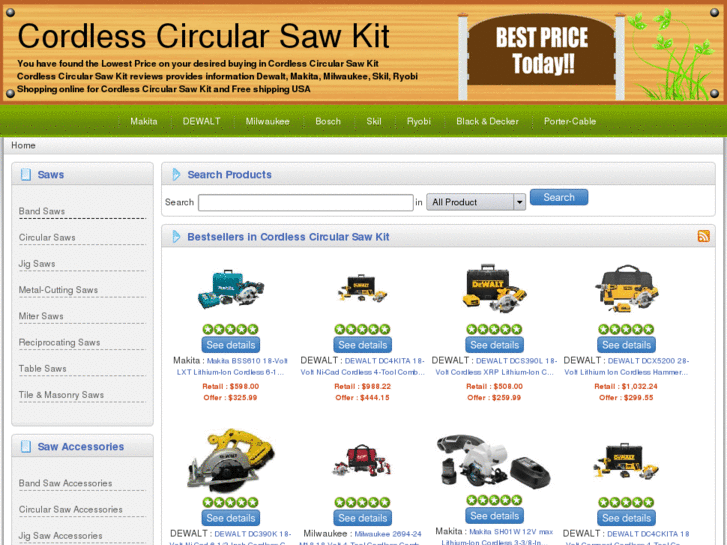Open Circular Saws category link

click(47, 237)
